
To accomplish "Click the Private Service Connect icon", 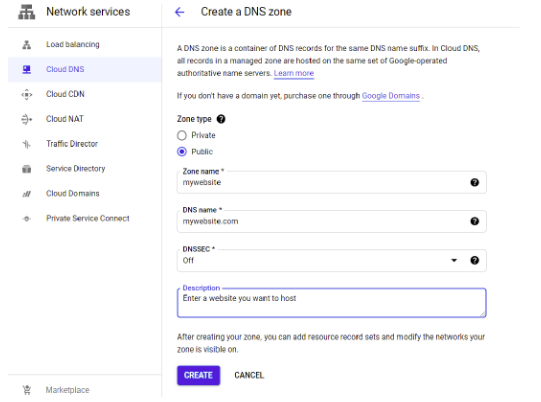I will pos(27,218).
